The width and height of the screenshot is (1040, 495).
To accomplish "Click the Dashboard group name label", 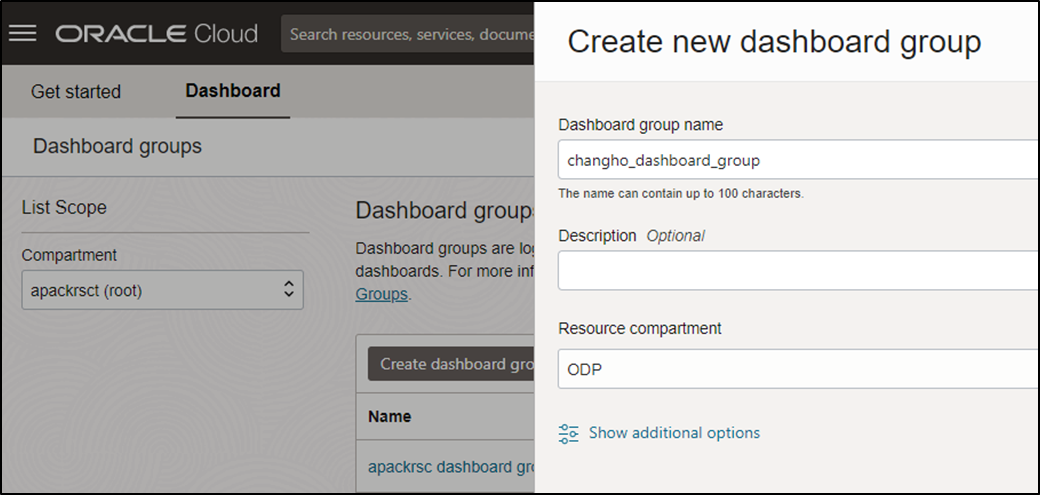I will [640, 125].
